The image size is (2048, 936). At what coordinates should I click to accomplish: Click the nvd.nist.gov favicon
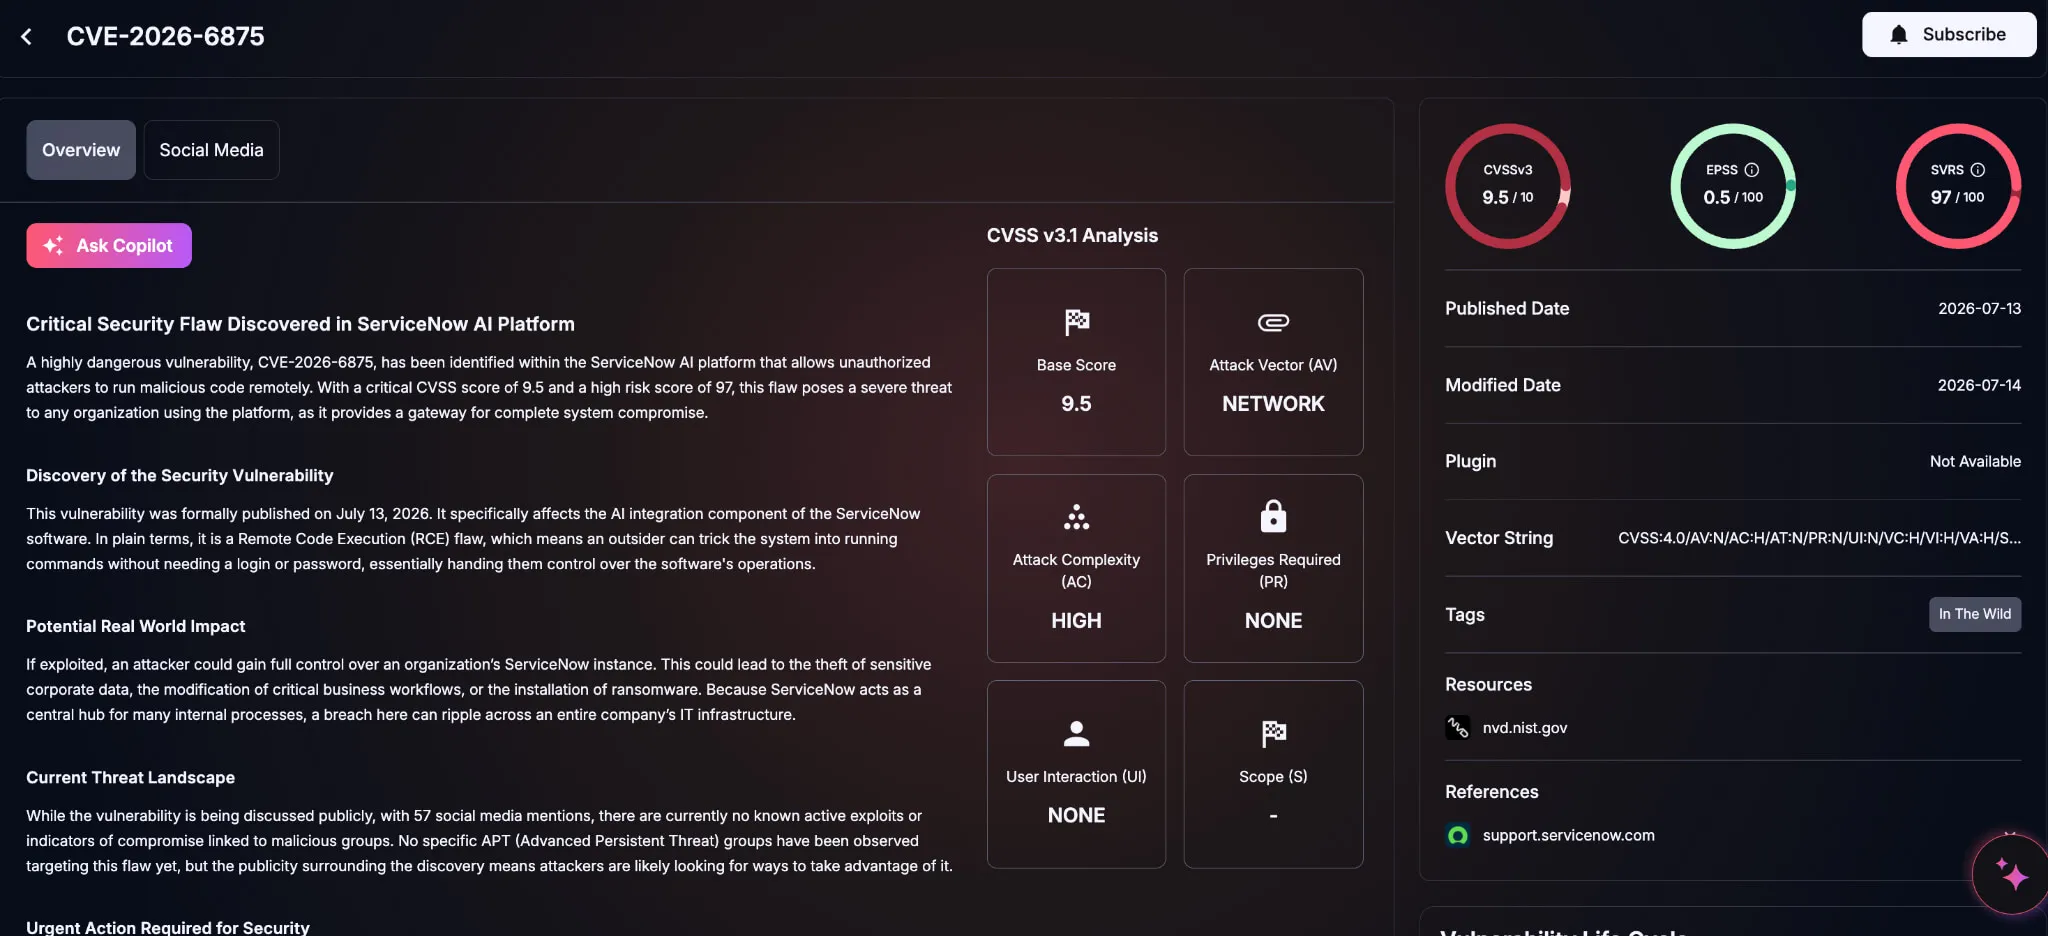[x=1457, y=728]
